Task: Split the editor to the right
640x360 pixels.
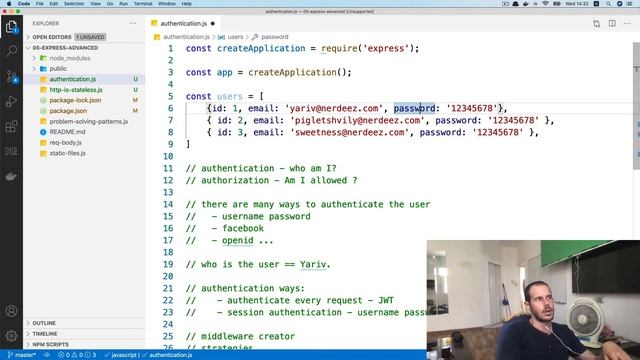Action: (612, 24)
